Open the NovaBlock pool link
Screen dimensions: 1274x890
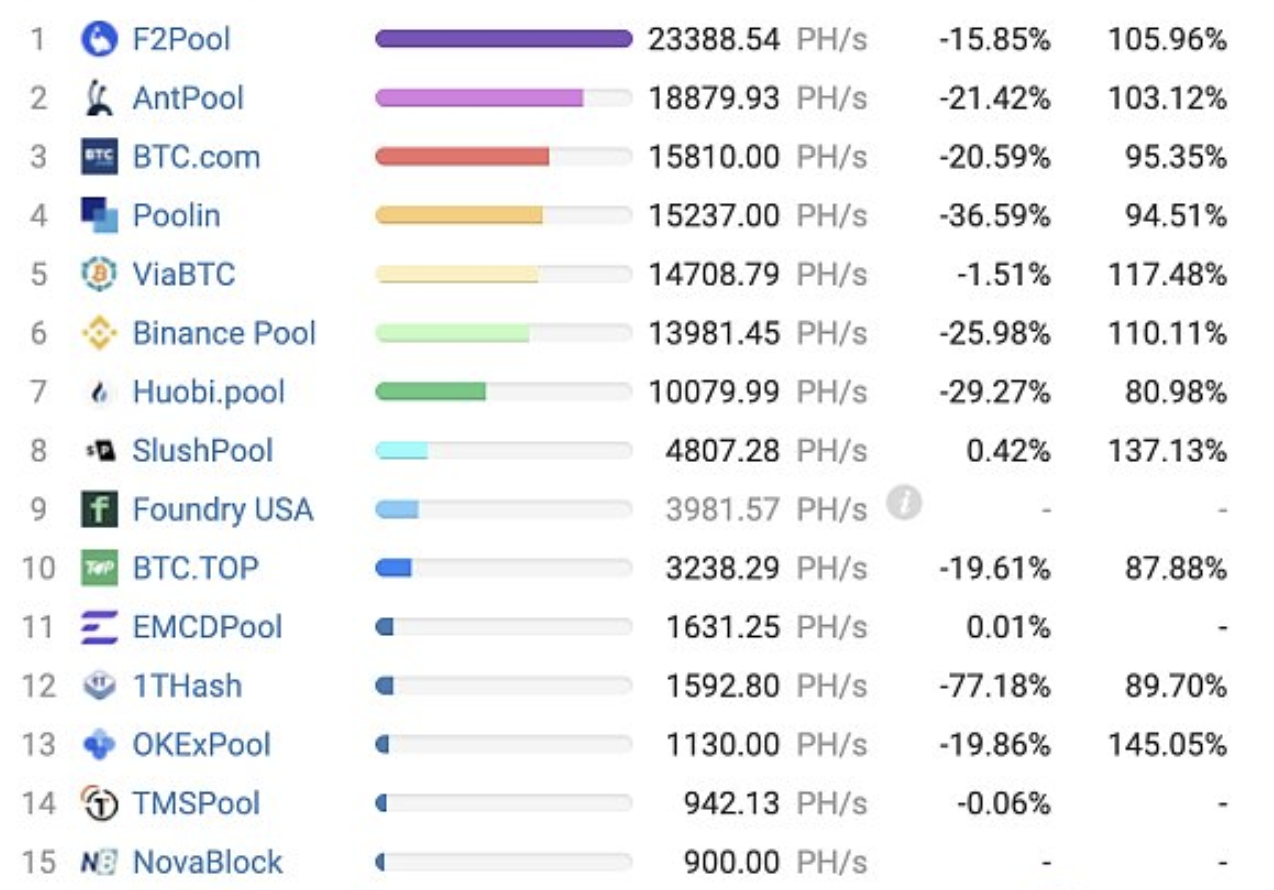(x=208, y=862)
